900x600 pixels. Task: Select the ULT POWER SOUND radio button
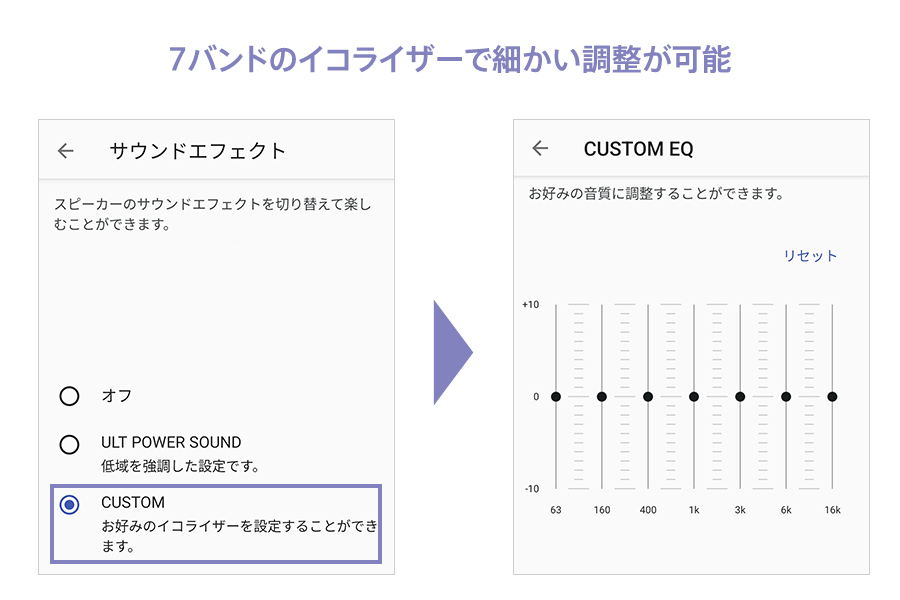tap(69, 445)
